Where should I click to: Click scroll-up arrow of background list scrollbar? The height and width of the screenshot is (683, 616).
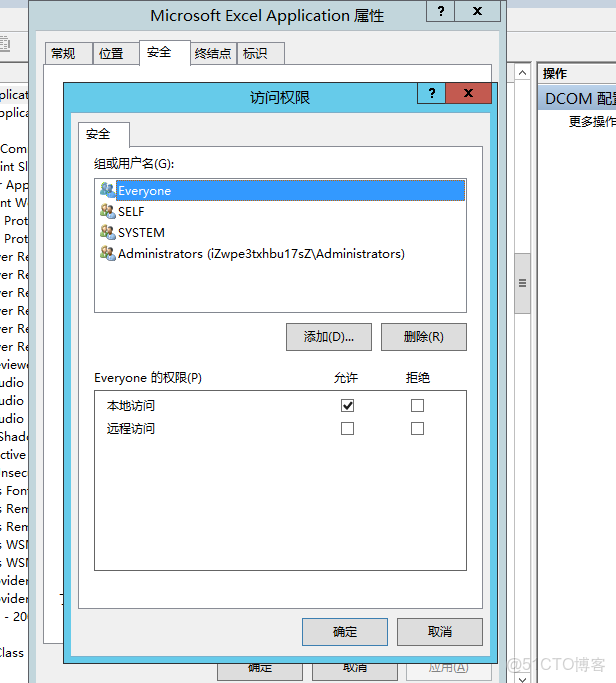tap(522, 73)
